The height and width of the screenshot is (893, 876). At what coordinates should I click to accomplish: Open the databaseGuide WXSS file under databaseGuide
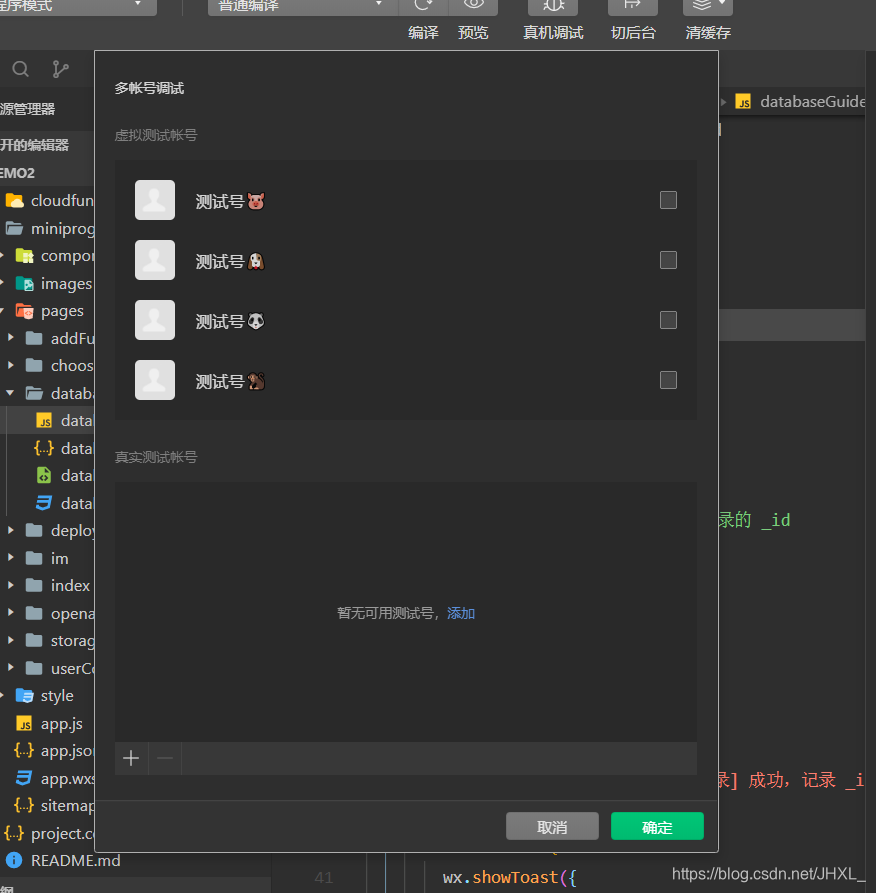pos(64,503)
